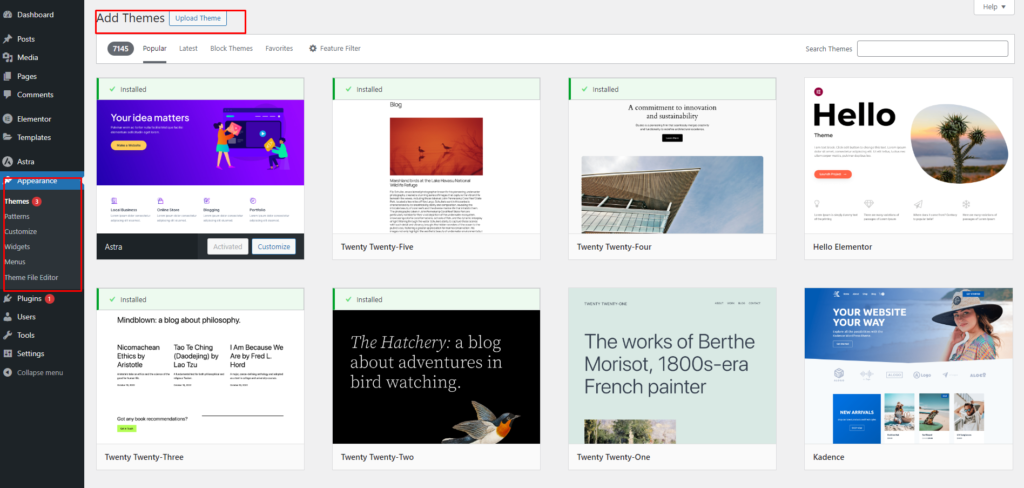The height and width of the screenshot is (488, 1024).
Task: Click the Customize button on Astra
Action: tap(274, 247)
